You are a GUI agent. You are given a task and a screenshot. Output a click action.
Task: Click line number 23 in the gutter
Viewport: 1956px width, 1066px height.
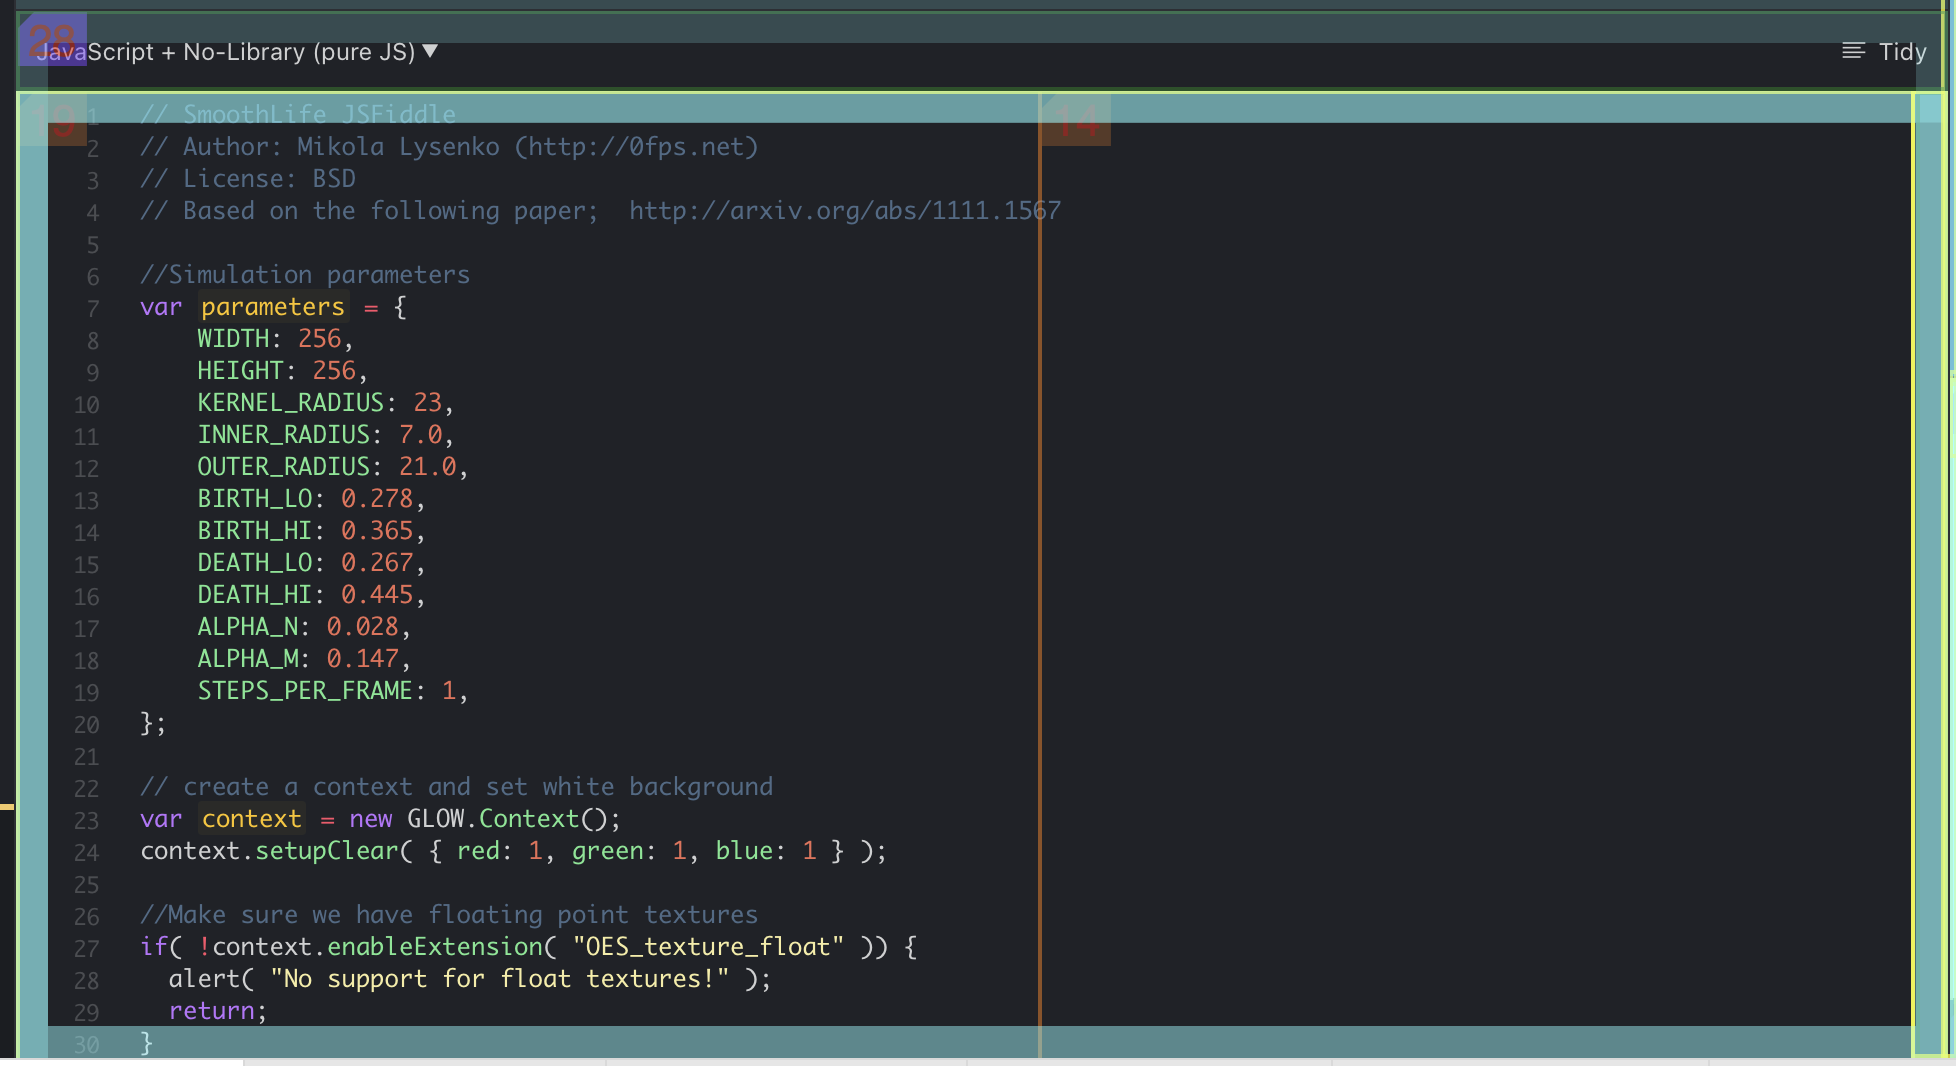[x=86, y=818]
